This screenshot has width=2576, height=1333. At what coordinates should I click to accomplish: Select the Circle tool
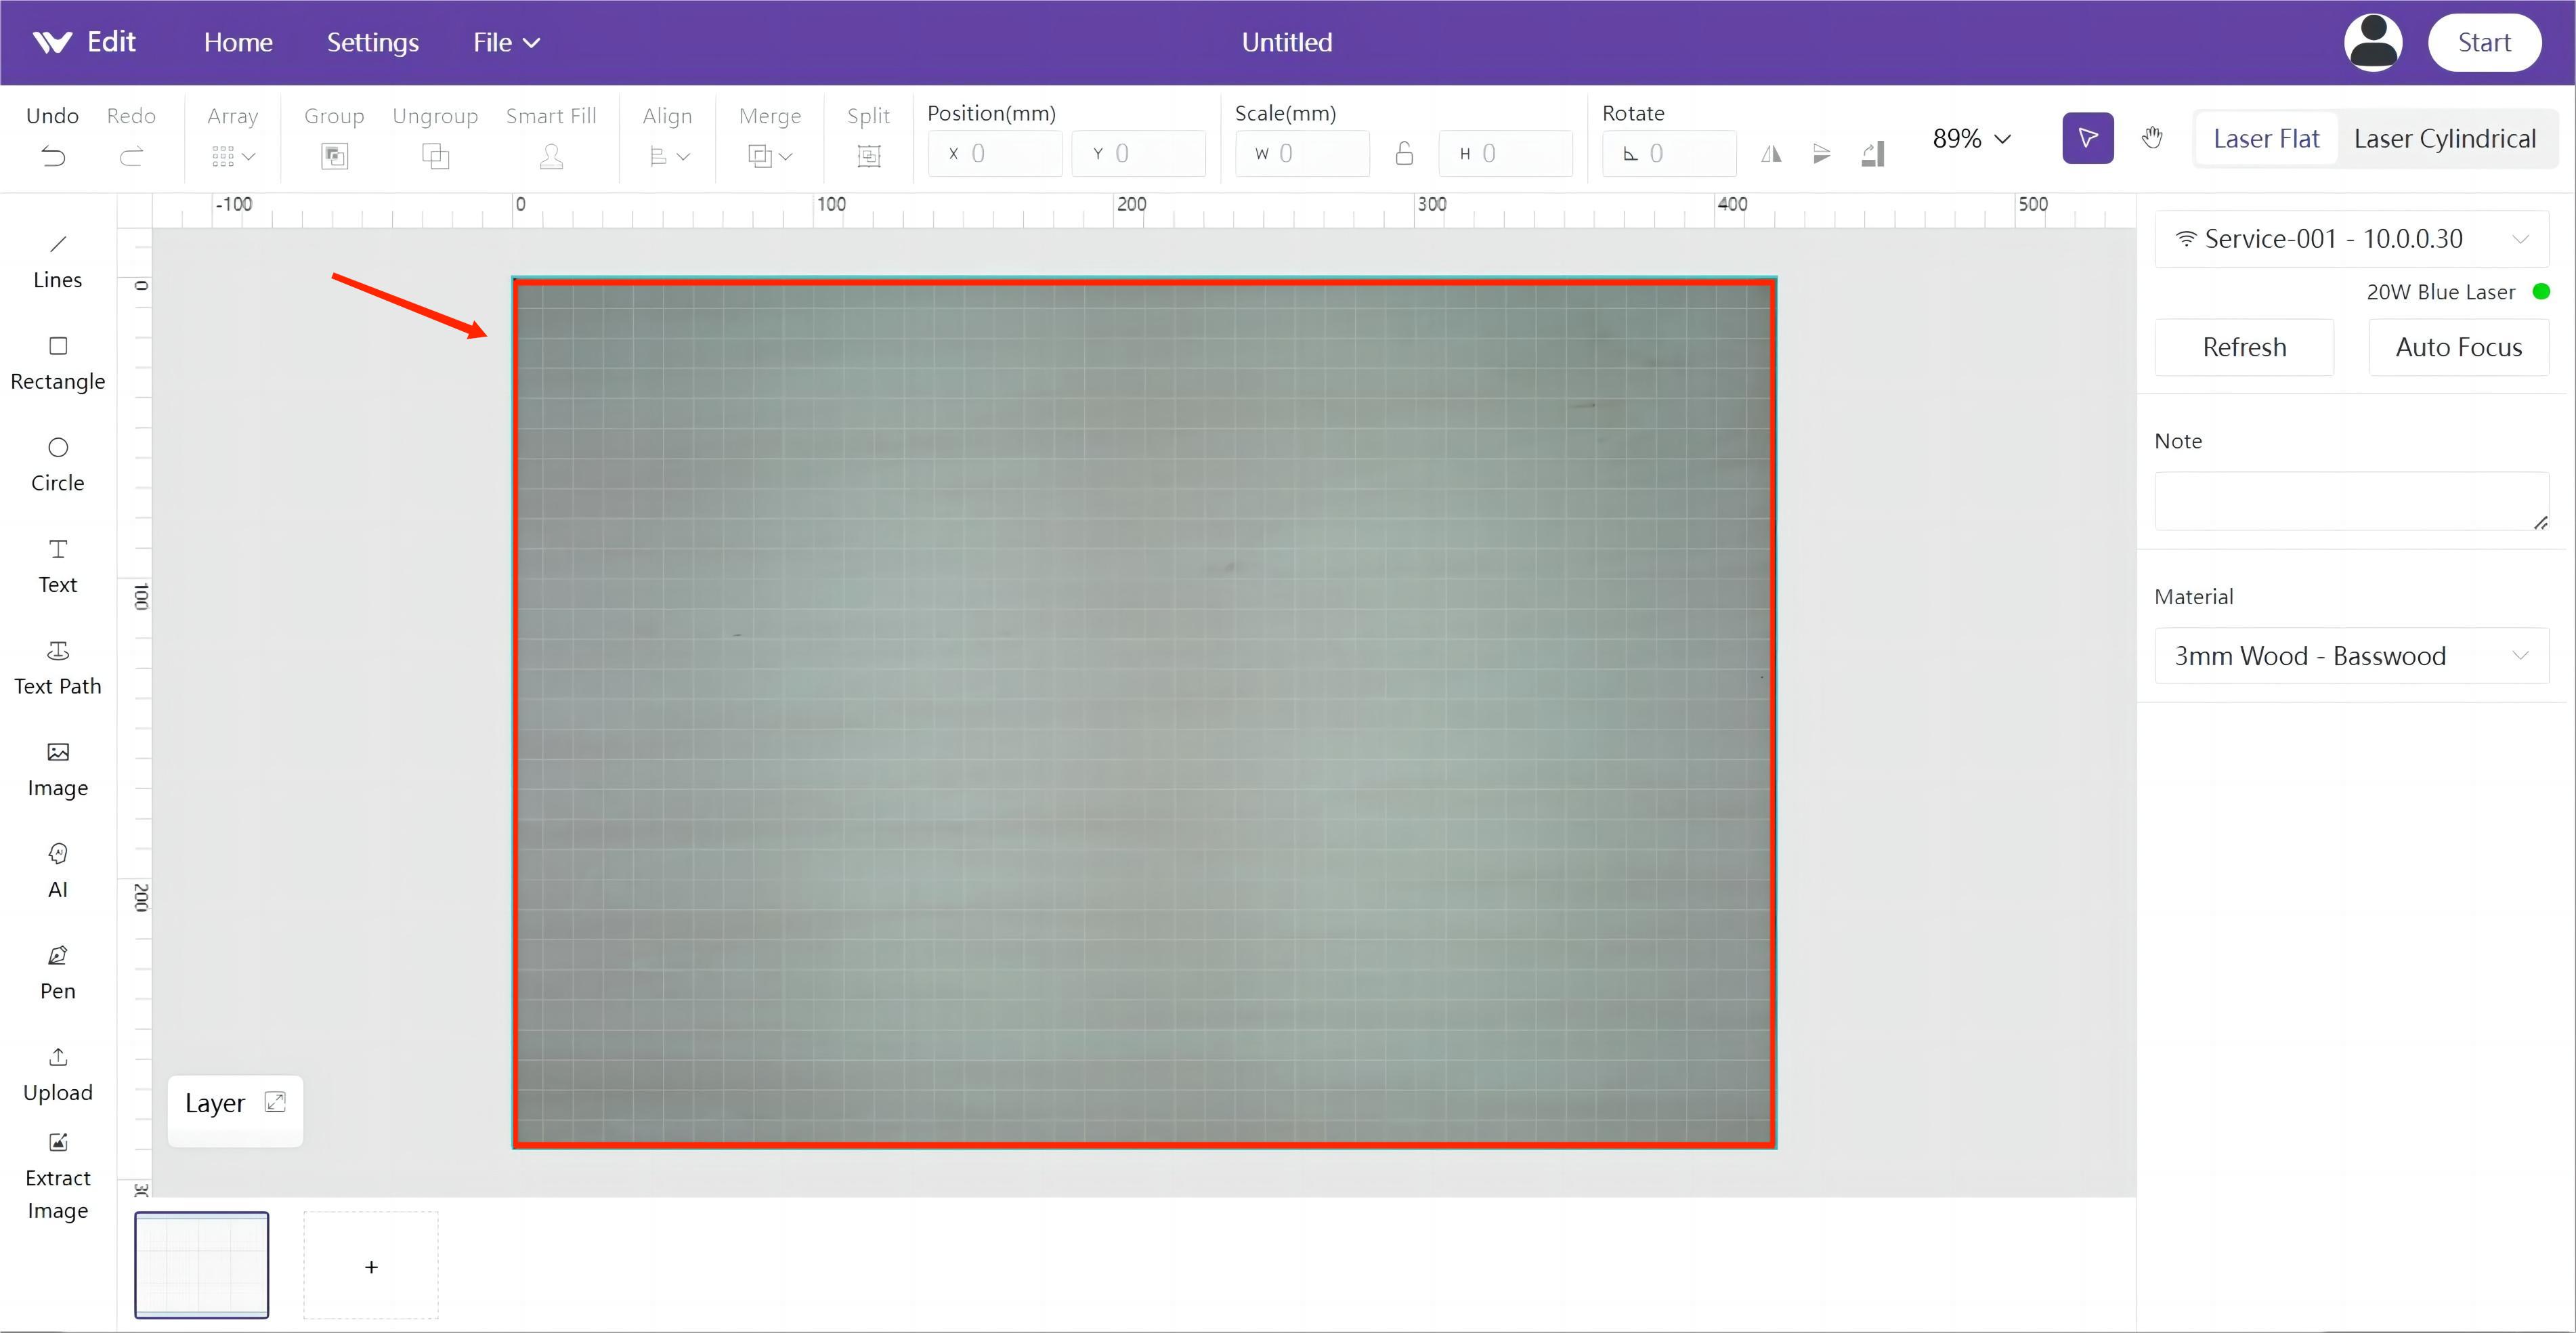pos(57,463)
